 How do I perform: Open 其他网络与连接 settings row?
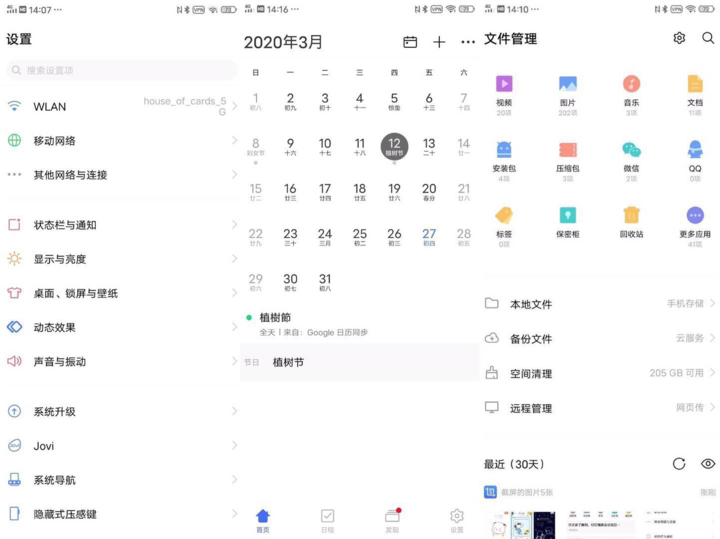pos(120,174)
